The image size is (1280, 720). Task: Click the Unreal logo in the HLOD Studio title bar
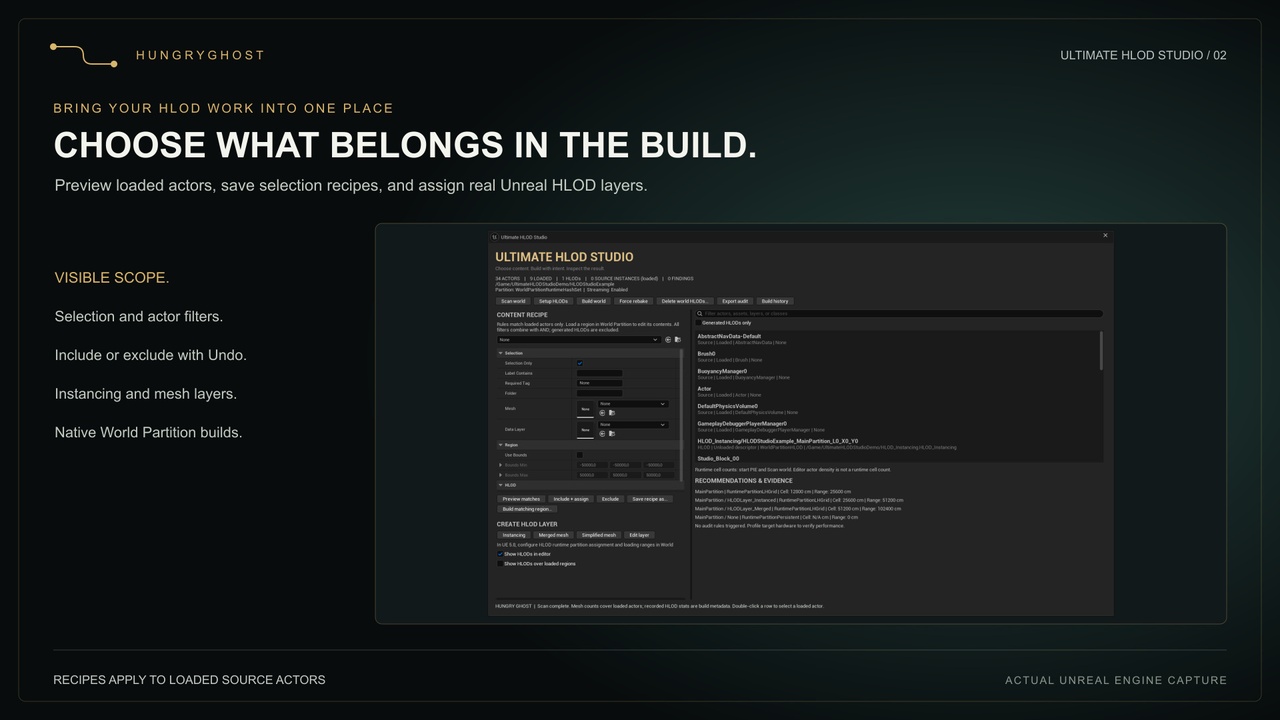(x=494, y=237)
